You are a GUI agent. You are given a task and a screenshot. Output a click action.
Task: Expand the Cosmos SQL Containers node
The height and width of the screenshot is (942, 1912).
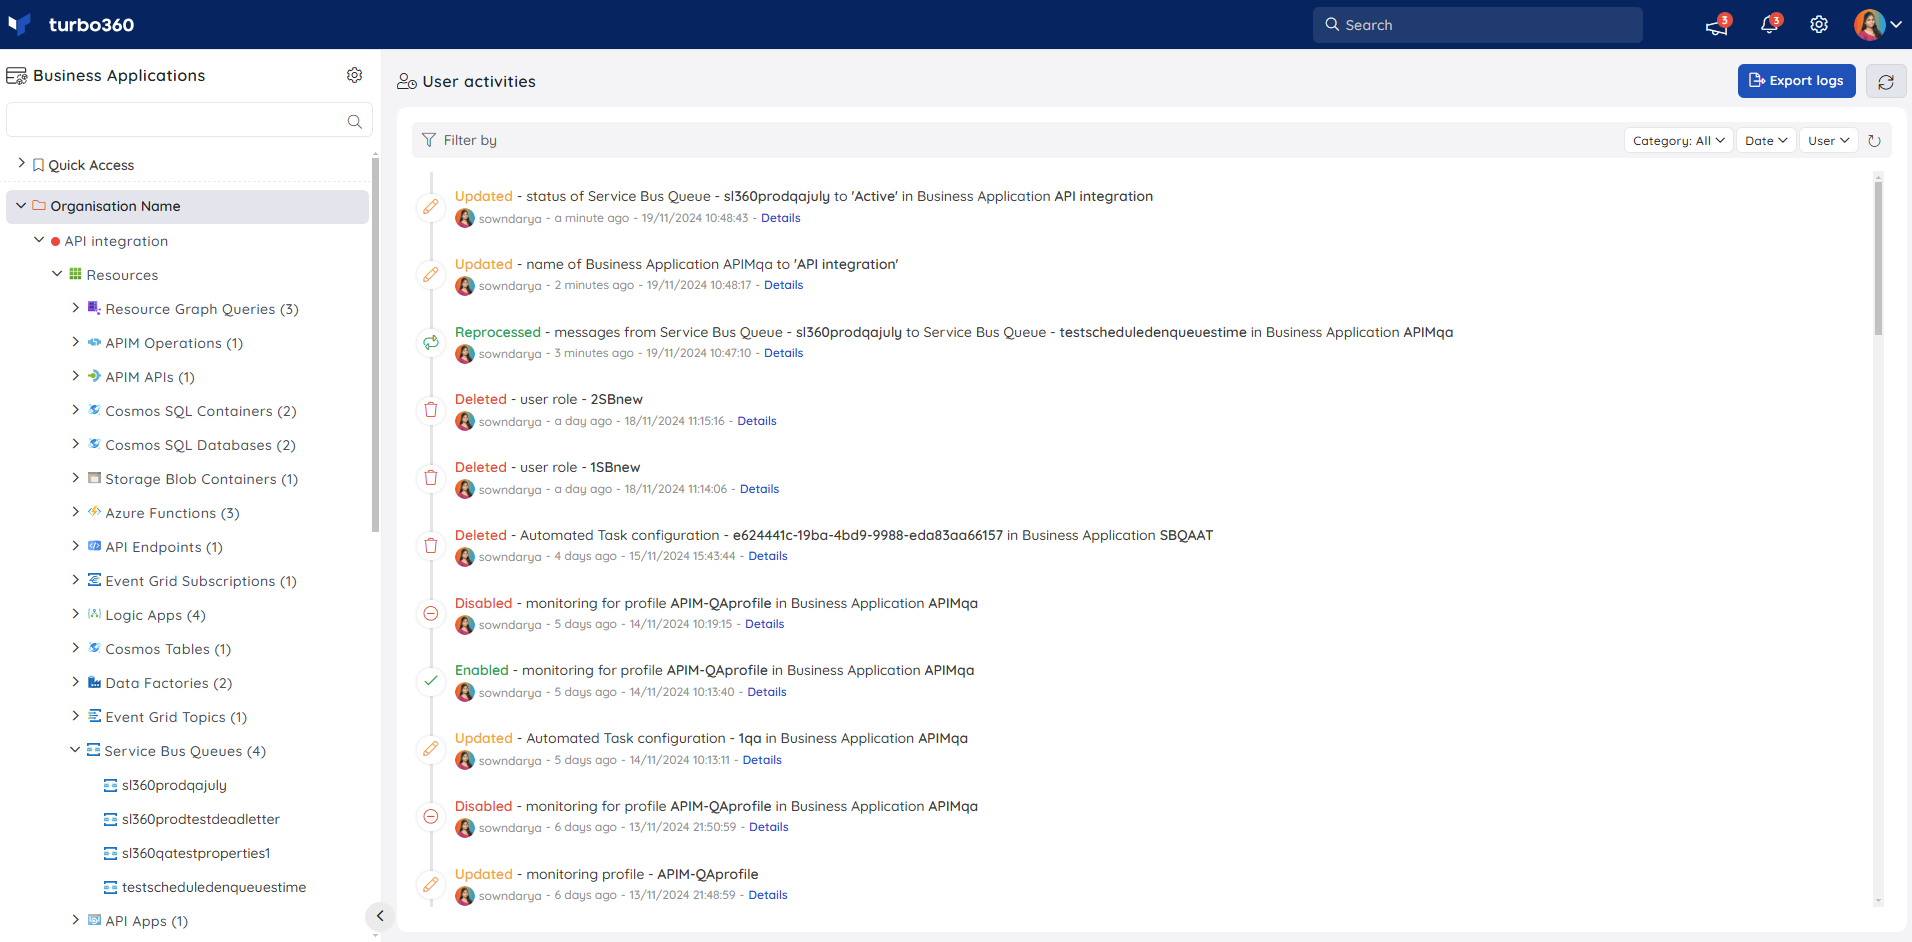75,410
